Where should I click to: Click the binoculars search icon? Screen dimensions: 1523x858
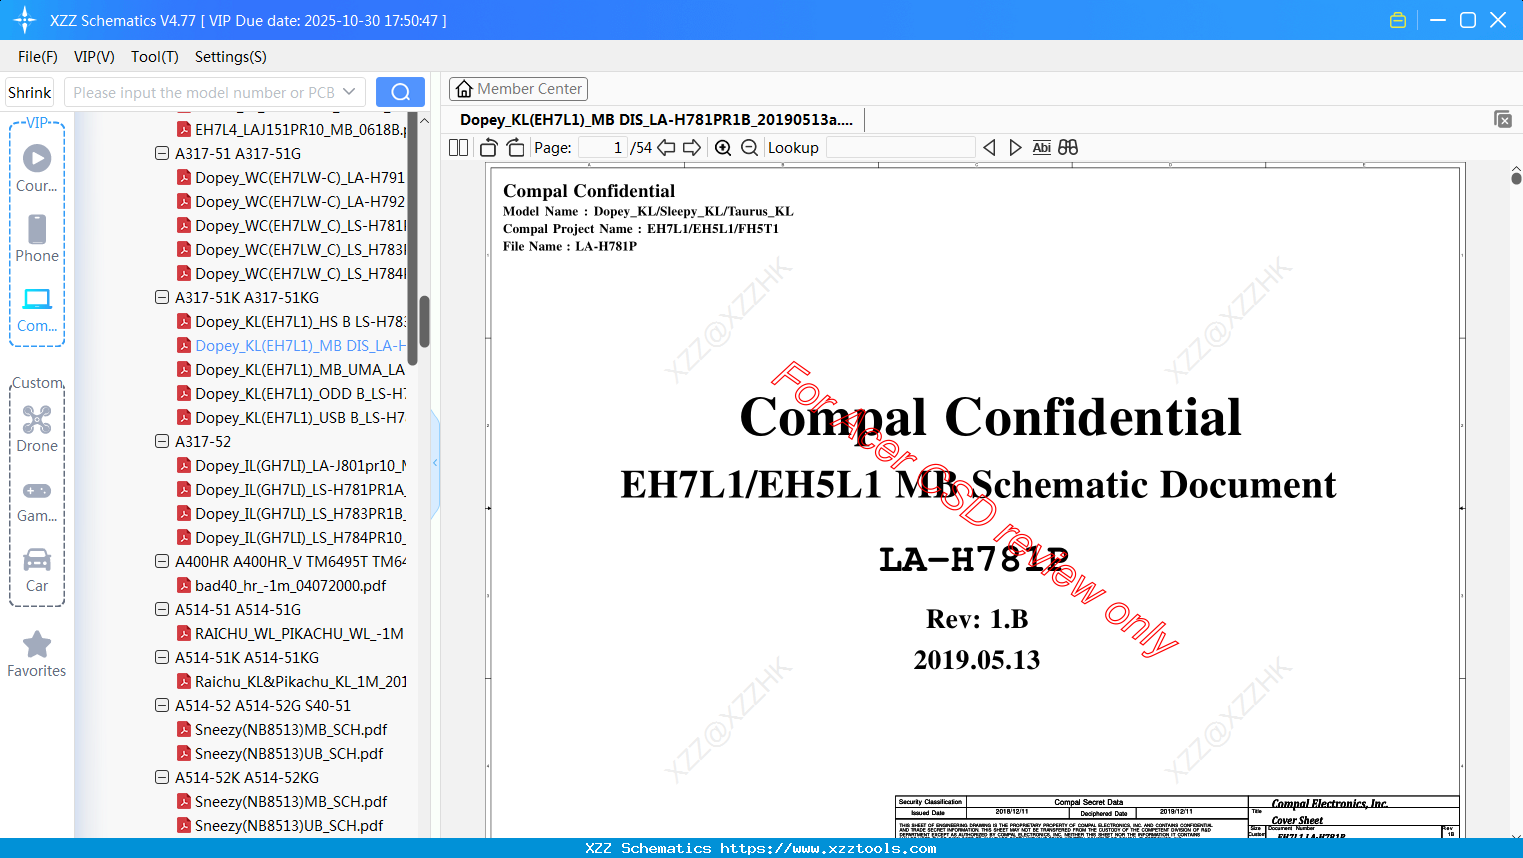[x=1068, y=148]
